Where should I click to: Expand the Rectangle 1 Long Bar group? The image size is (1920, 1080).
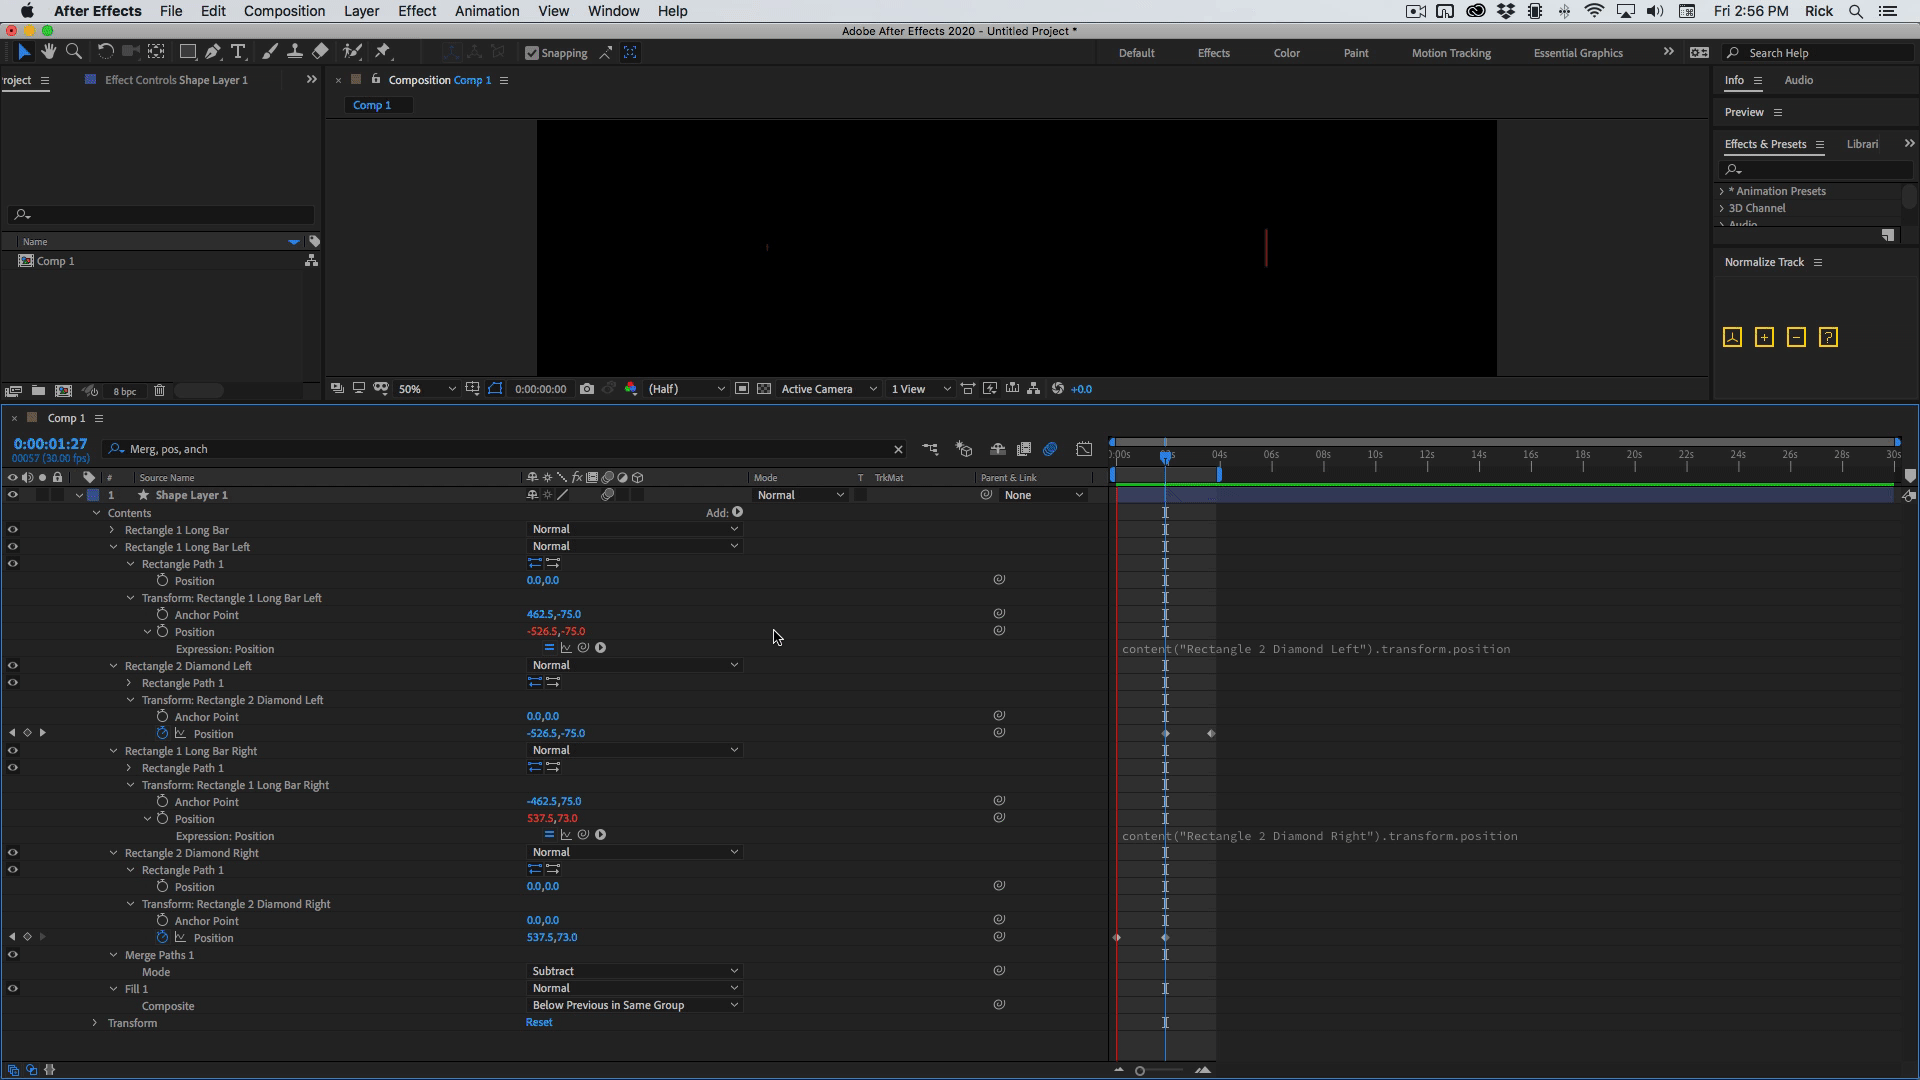pos(112,530)
